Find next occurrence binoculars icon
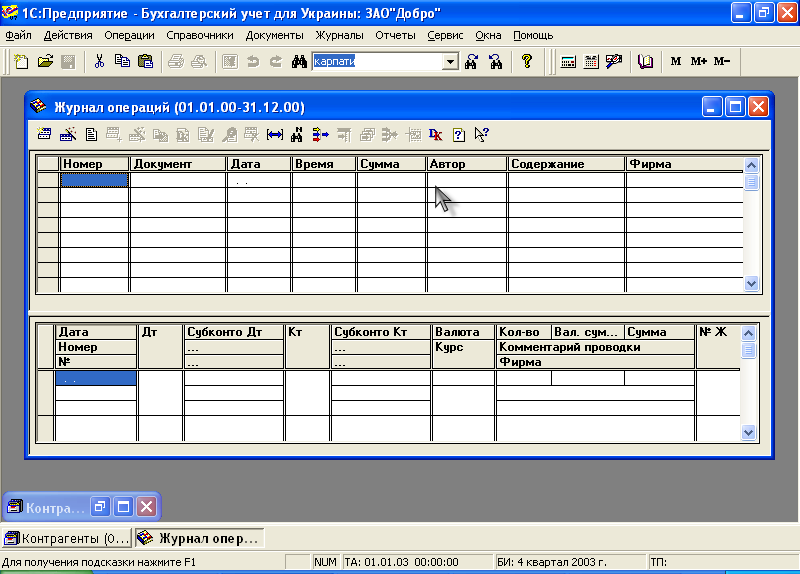 (x=471, y=62)
